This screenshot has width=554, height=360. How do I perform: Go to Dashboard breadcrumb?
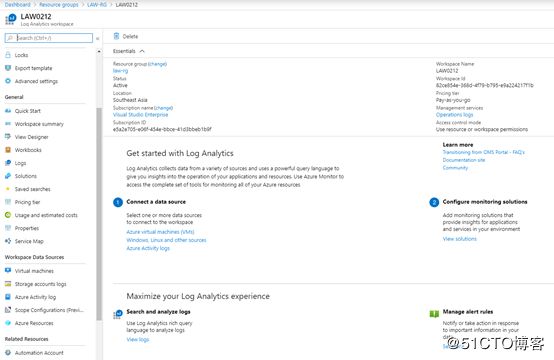point(18,5)
